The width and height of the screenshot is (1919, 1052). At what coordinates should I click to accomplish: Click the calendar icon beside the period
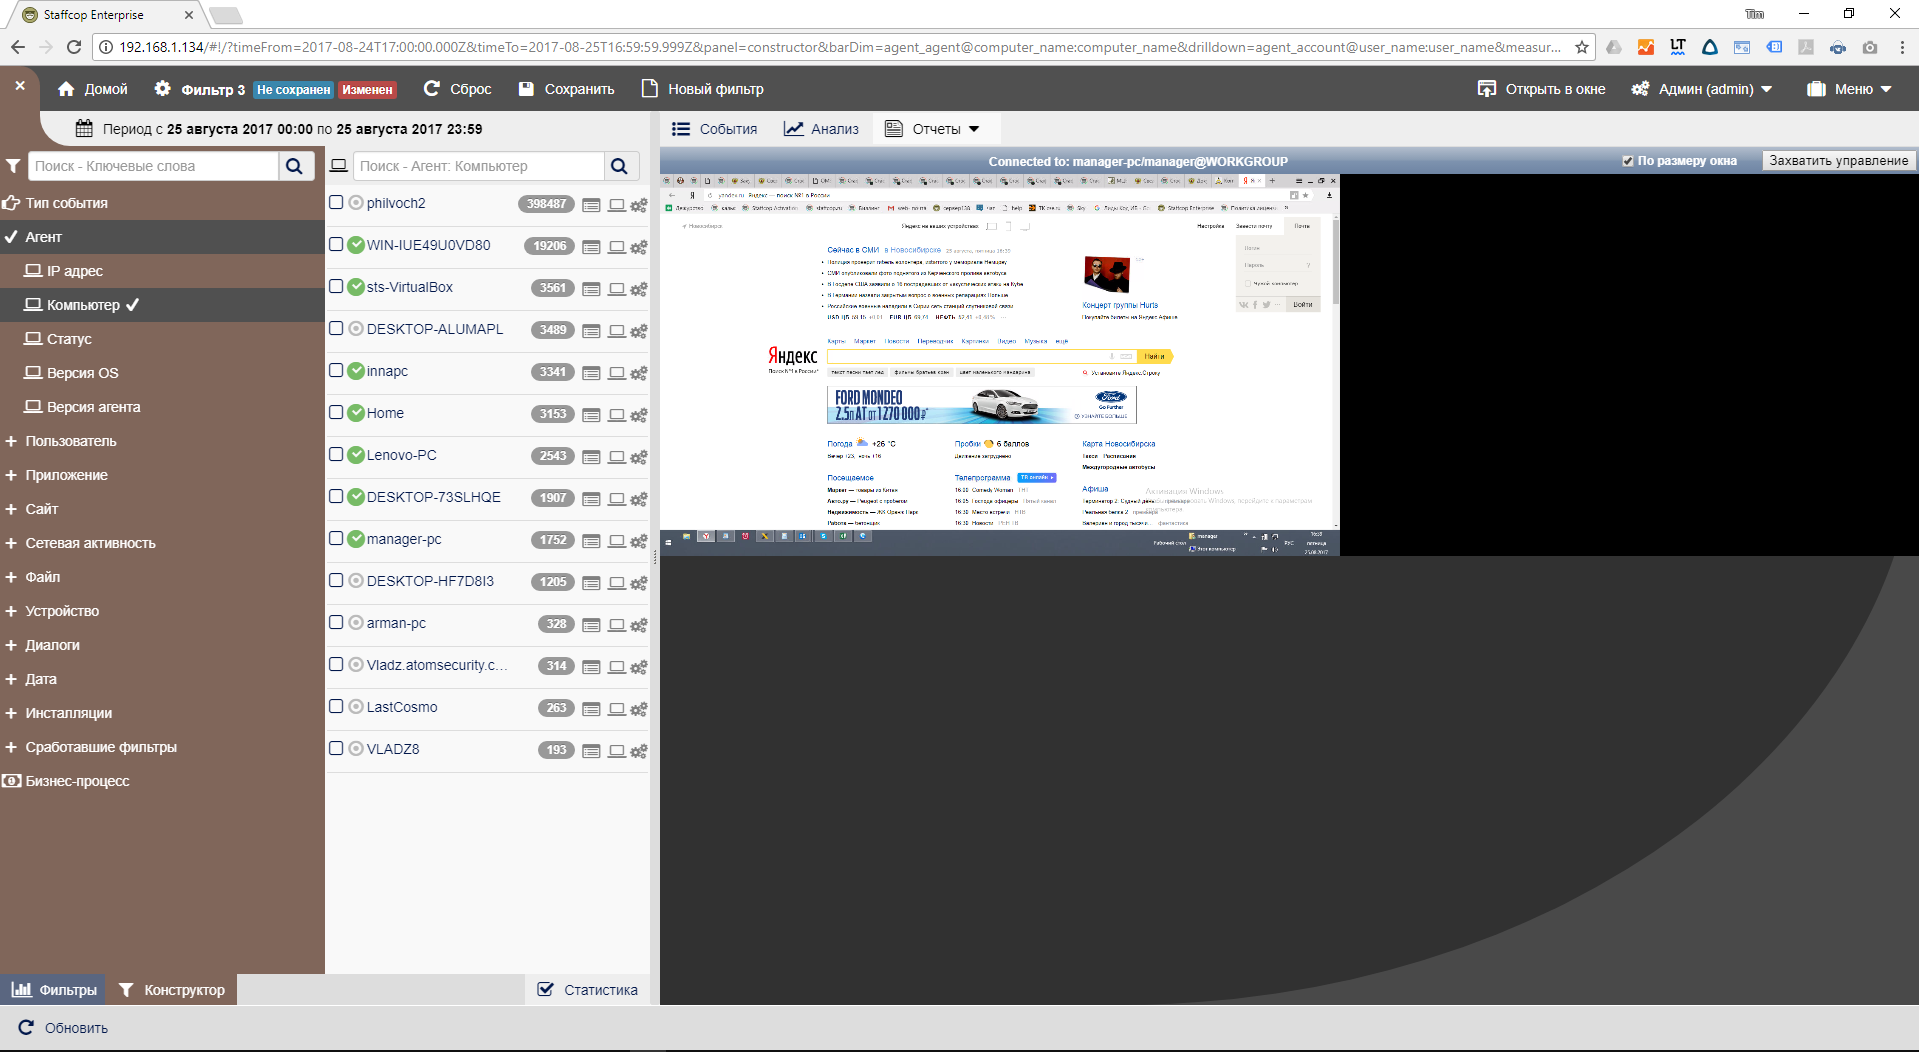(x=84, y=129)
